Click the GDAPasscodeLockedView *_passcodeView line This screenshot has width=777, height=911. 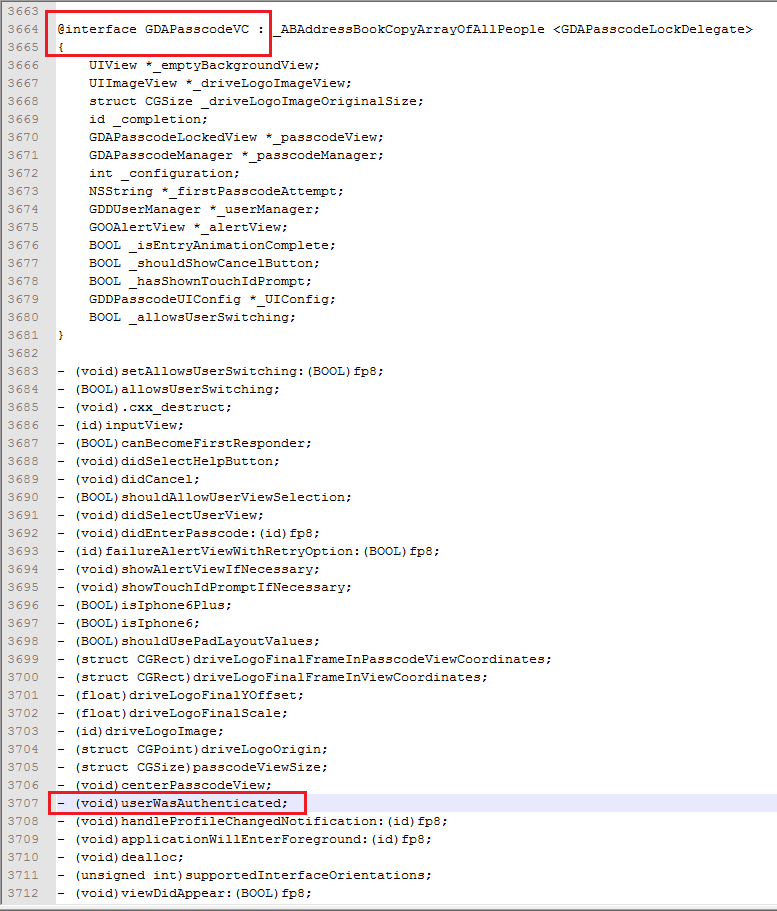point(237,137)
